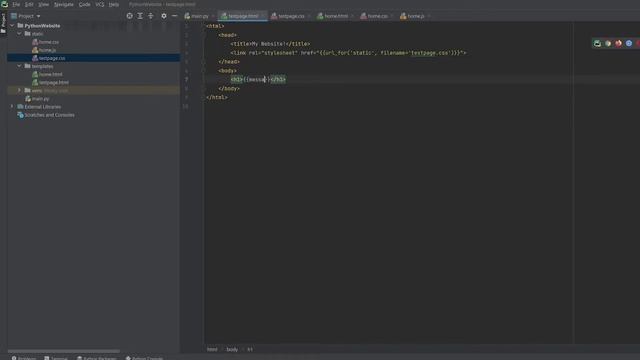Click the closing </html> tag line
640x360 pixels.
(x=217, y=97)
